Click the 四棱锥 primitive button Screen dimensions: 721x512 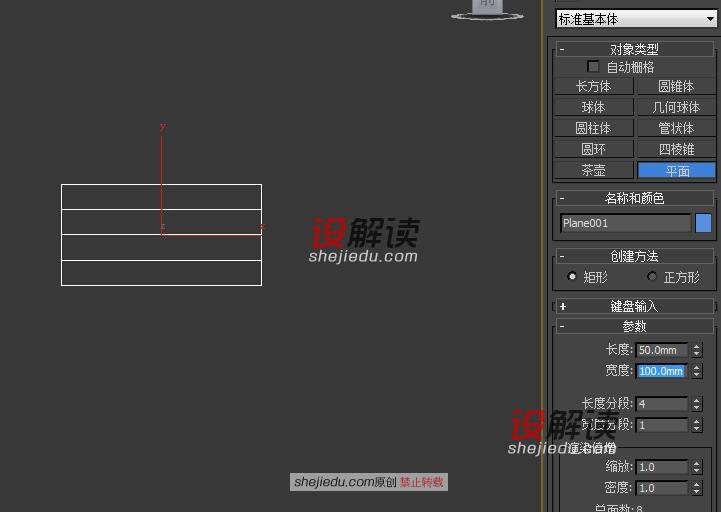(x=676, y=149)
